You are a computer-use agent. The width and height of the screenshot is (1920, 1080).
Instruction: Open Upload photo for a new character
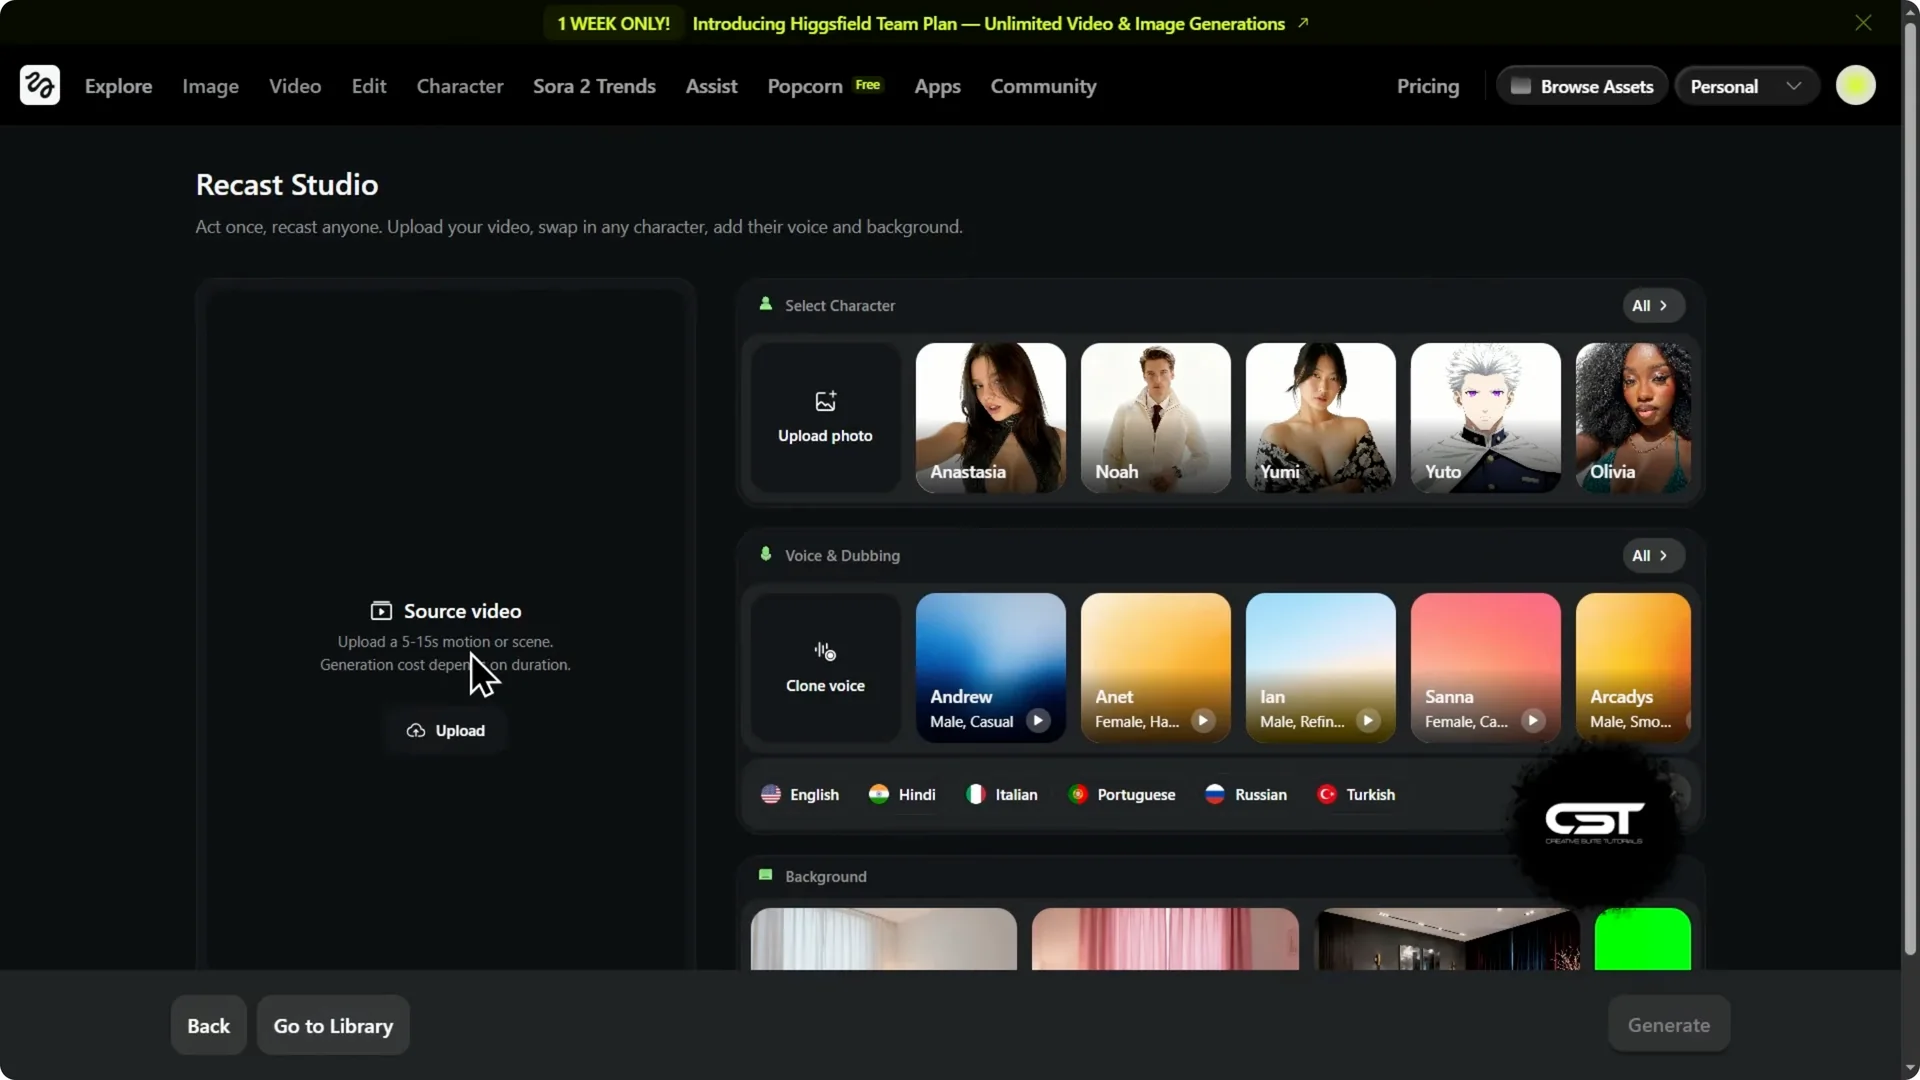(x=824, y=415)
